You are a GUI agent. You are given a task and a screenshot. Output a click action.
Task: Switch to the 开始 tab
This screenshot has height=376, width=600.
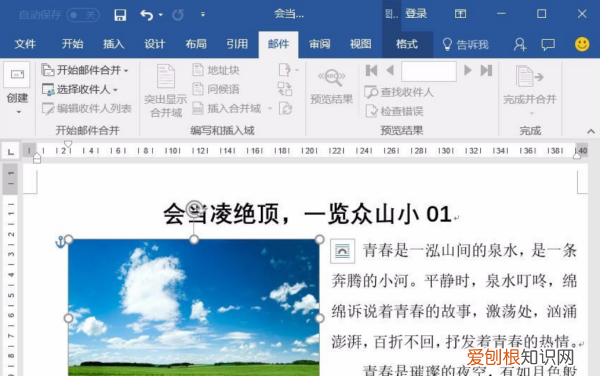pyautogui.click(x=72, y=44)
